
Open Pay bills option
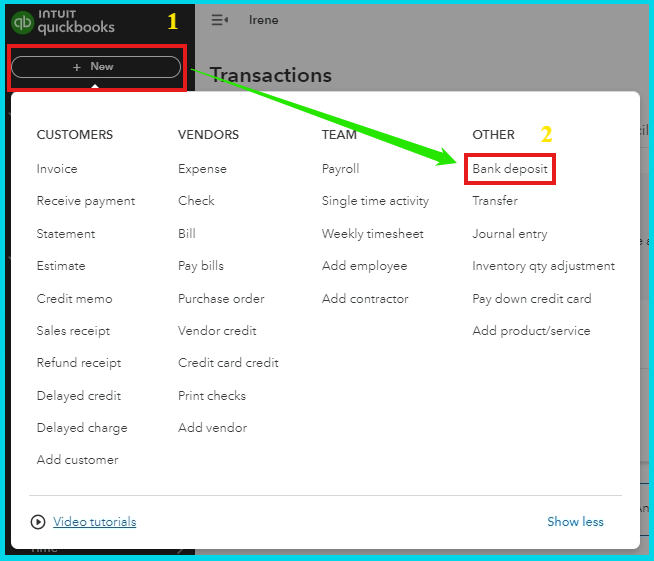tap(201, 266)
